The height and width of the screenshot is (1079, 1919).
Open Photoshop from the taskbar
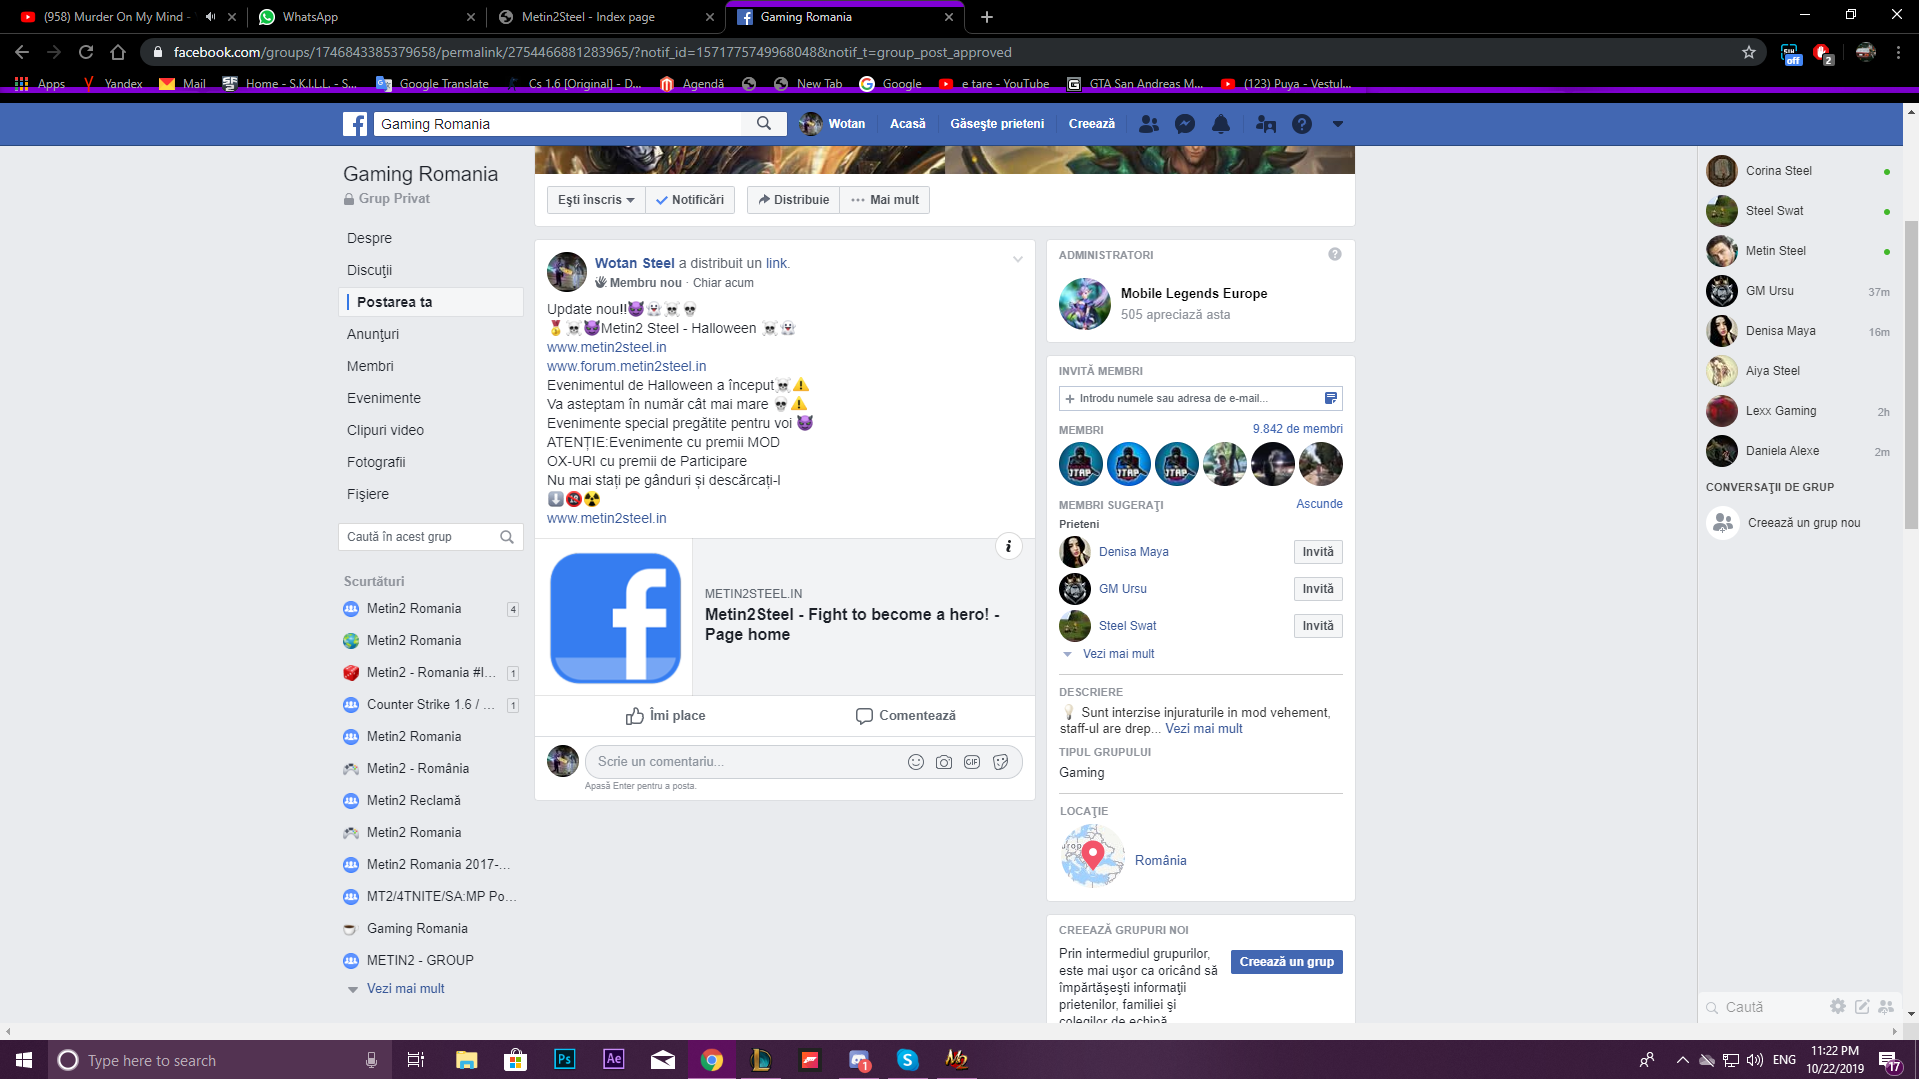click(x=565, y=1060)
